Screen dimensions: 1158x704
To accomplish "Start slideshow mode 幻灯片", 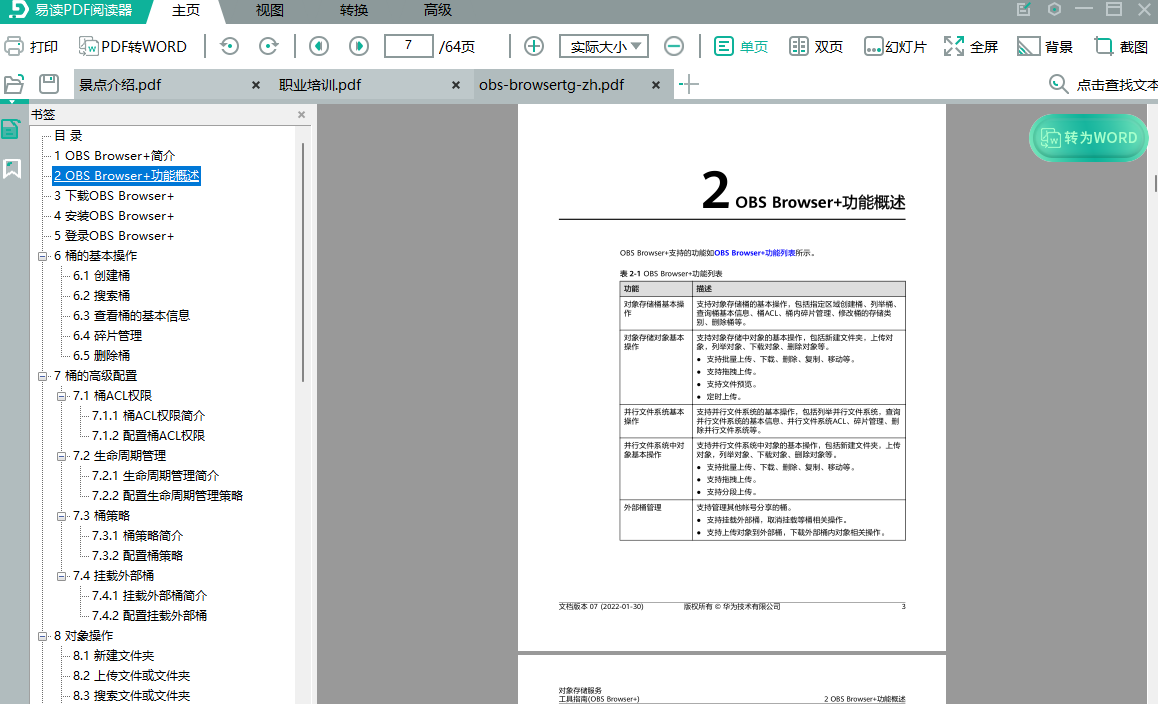I will 895,47.
